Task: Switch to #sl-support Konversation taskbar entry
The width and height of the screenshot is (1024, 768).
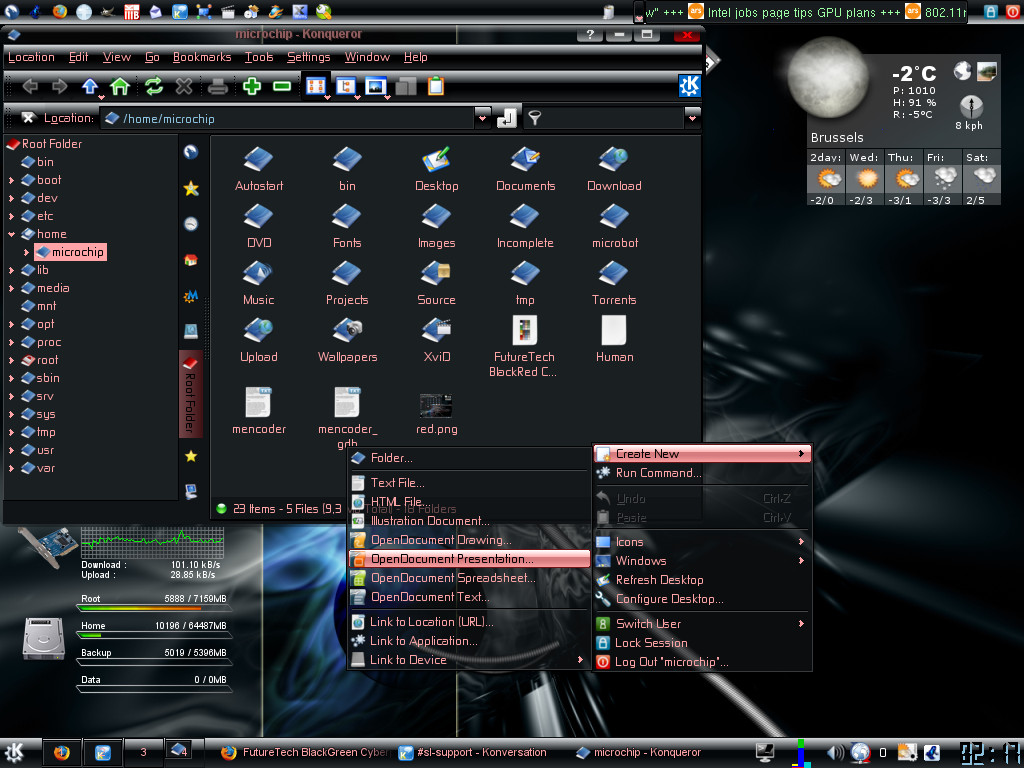Action: 473,752
